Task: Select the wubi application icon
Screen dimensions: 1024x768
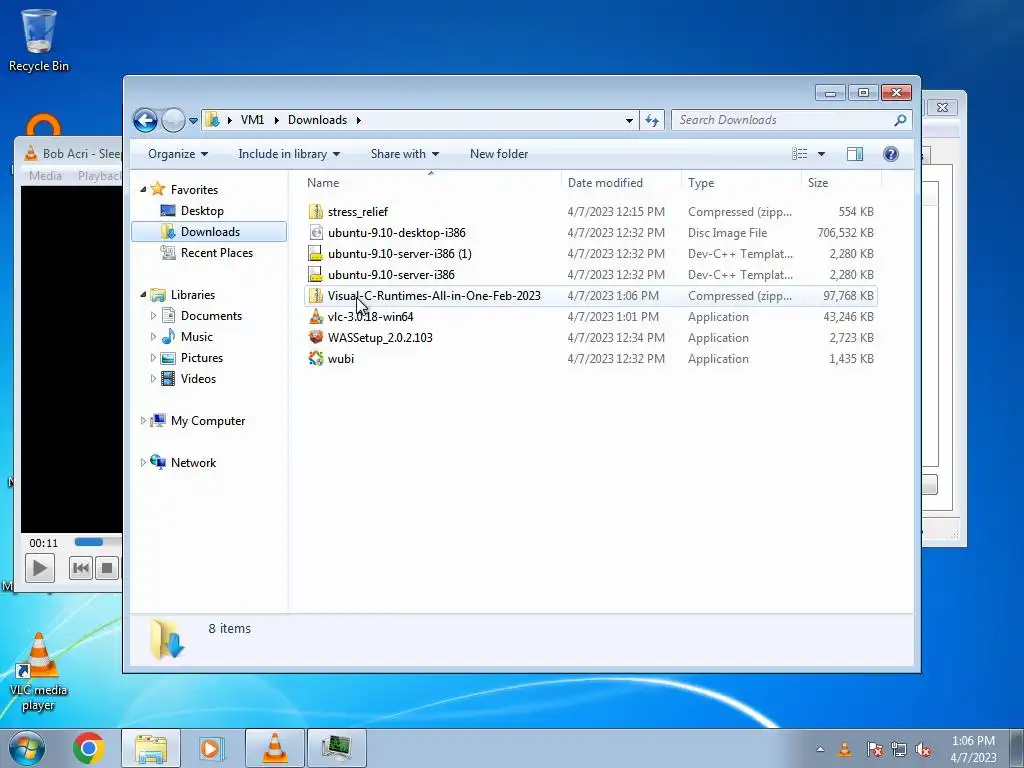Action: (x=316, y=359)
